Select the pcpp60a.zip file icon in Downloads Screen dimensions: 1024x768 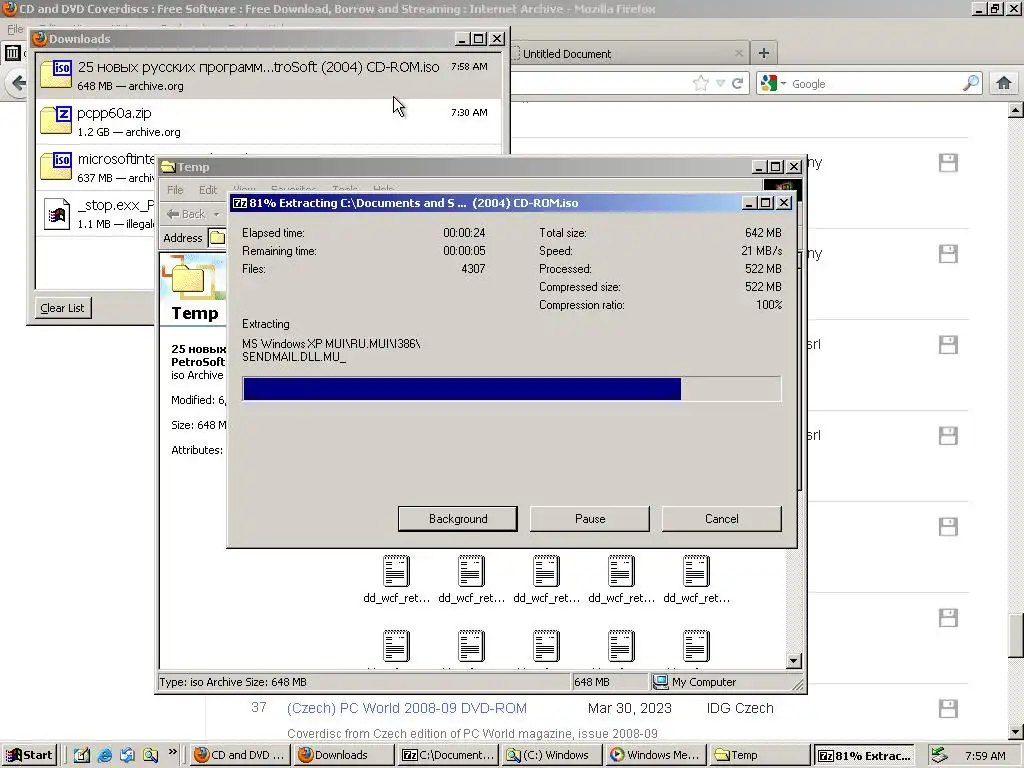pyautogui.click(x=56, y=121)
